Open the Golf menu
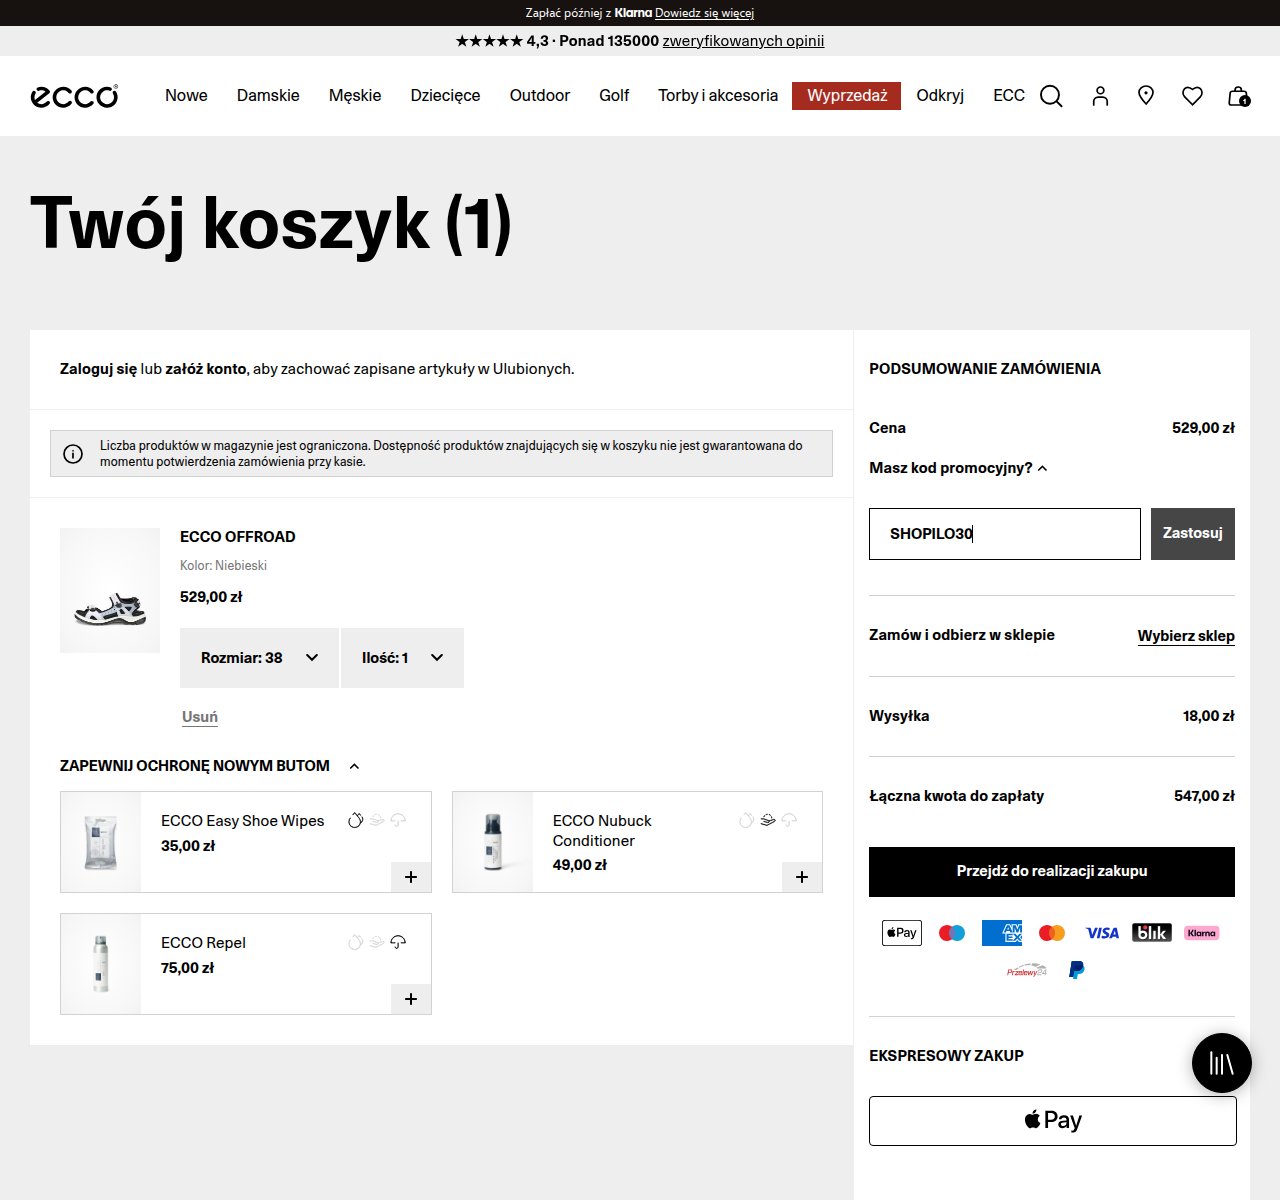The height and width of the screenshot is (1200, 1280). pyautogui.click(x=614, y=96)
